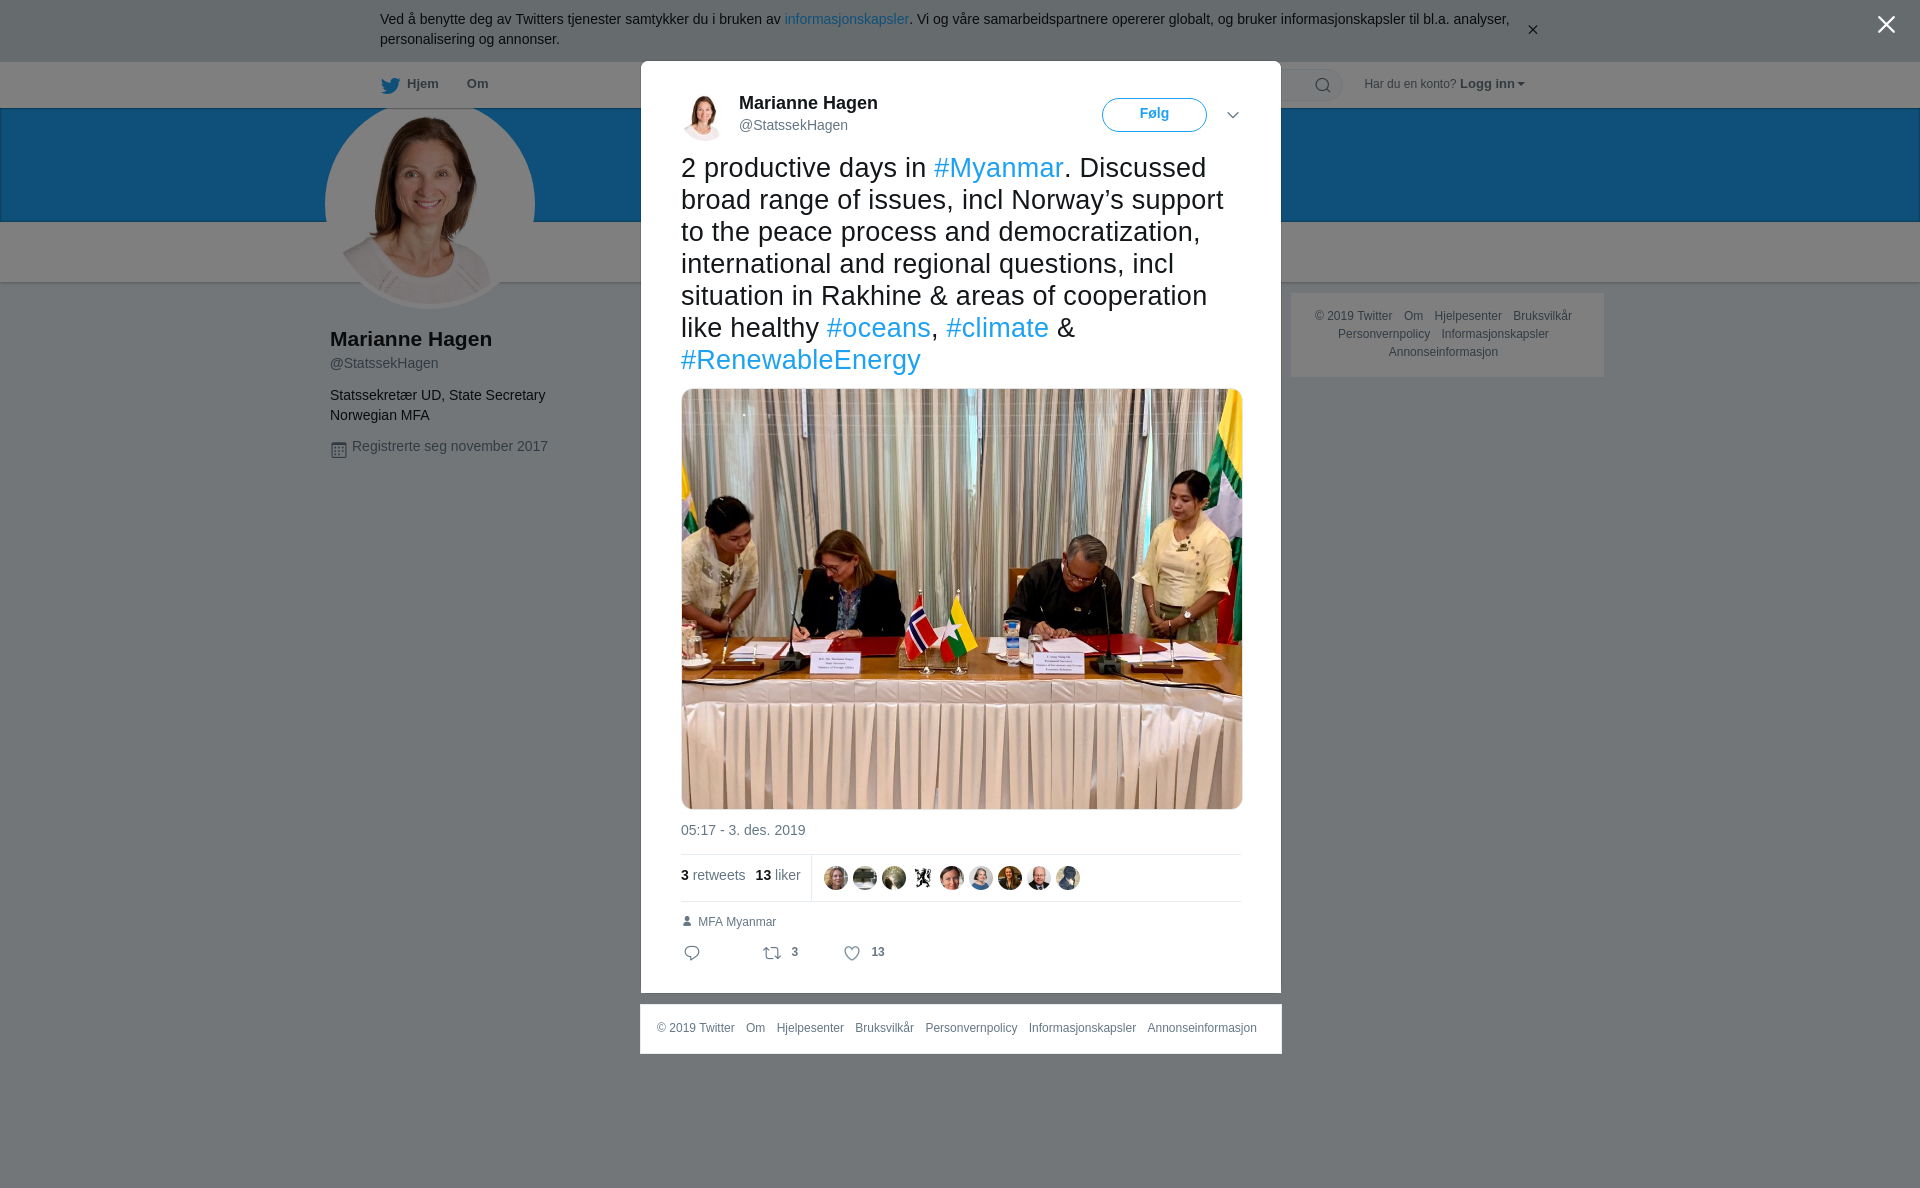Screen dimensions: 1920x1188
Task: Open first liker's avatar in likes row
Action: click(836, 878)
